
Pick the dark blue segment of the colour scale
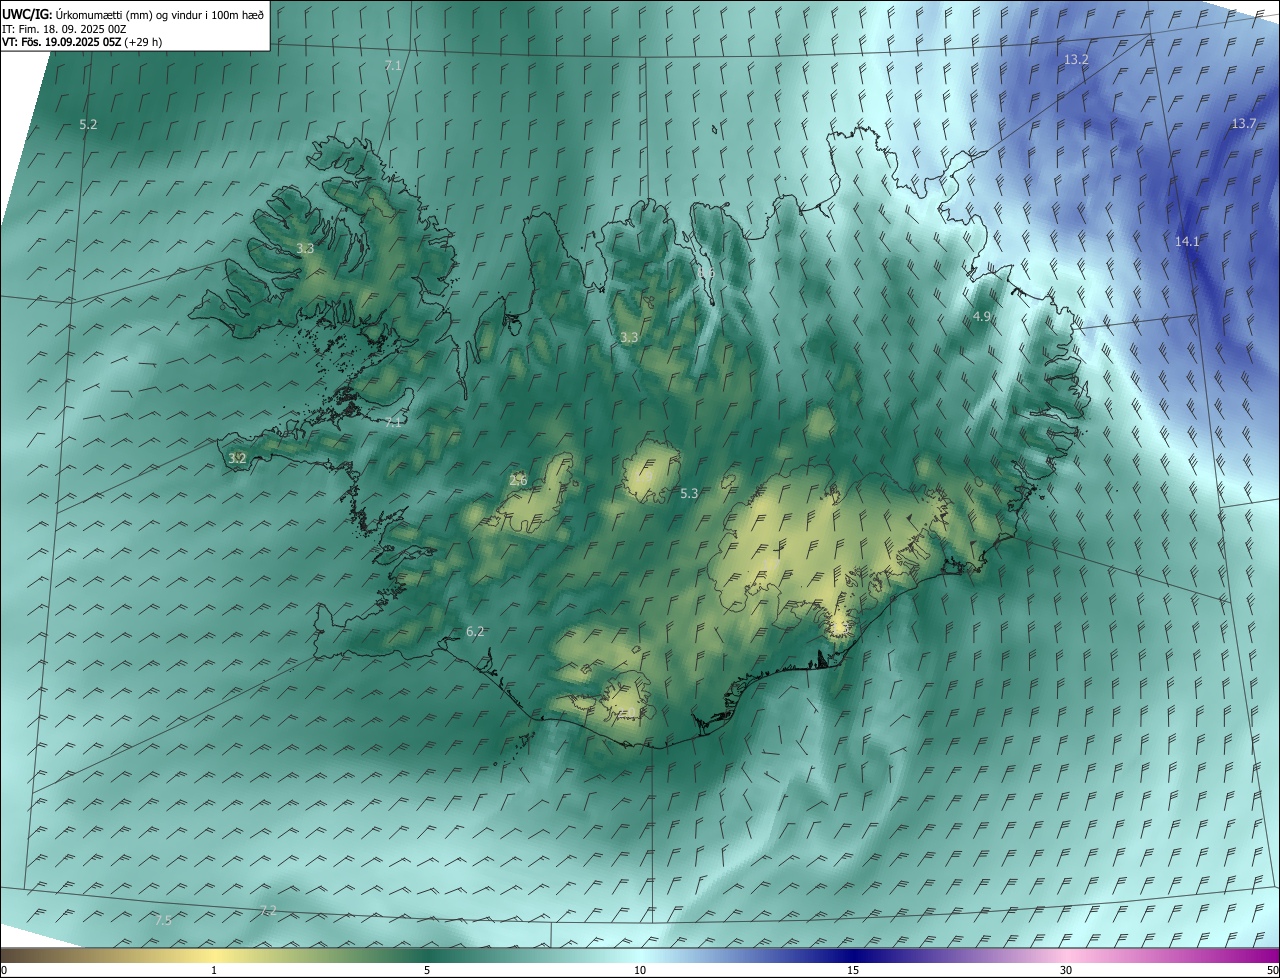(x=853, y=956)
